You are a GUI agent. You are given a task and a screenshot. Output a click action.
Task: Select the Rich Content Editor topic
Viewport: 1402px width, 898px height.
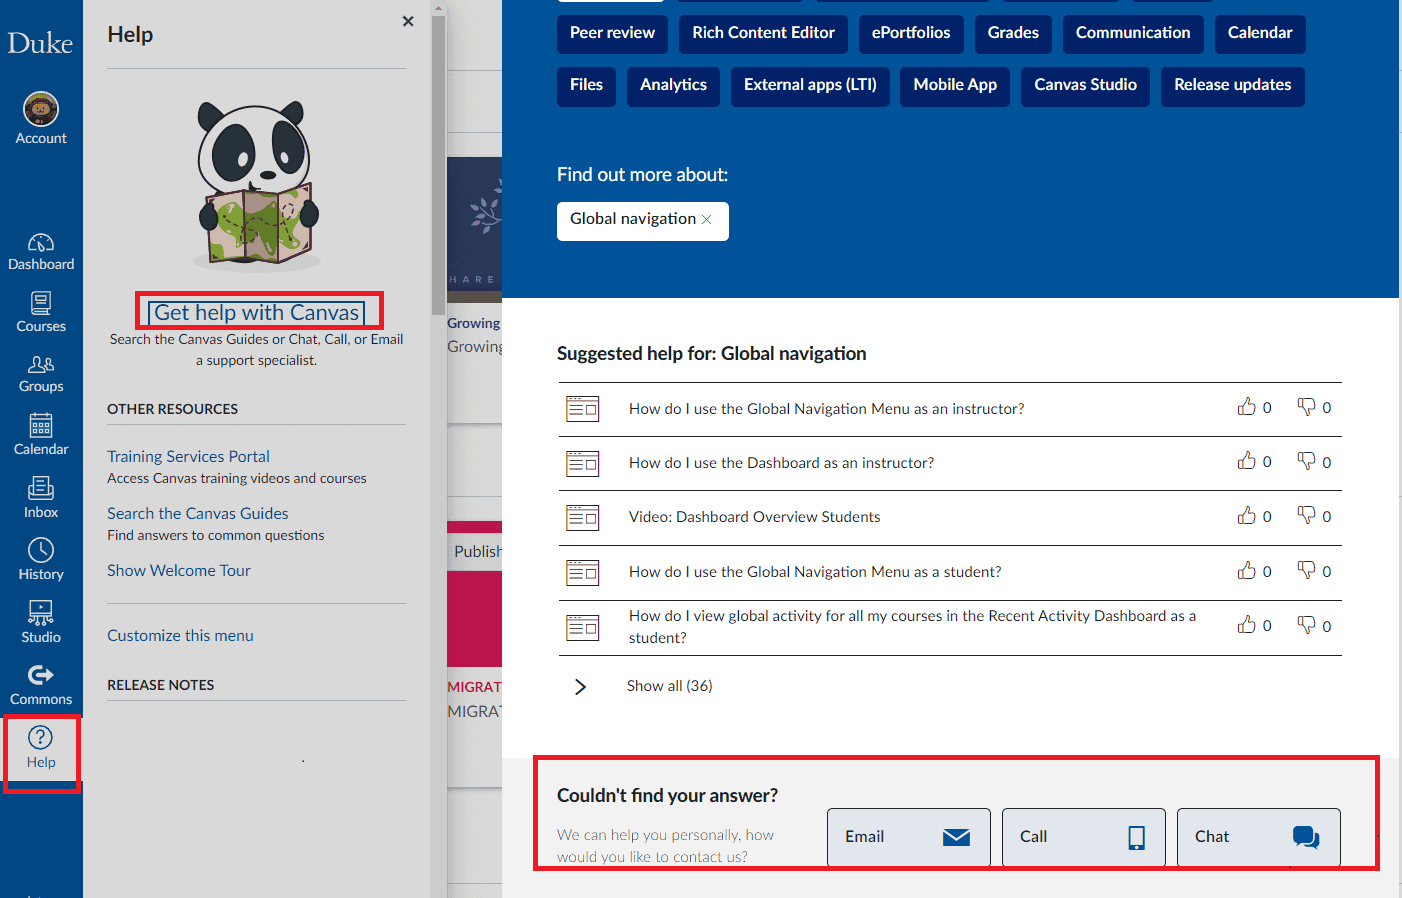tap(763, 33)
